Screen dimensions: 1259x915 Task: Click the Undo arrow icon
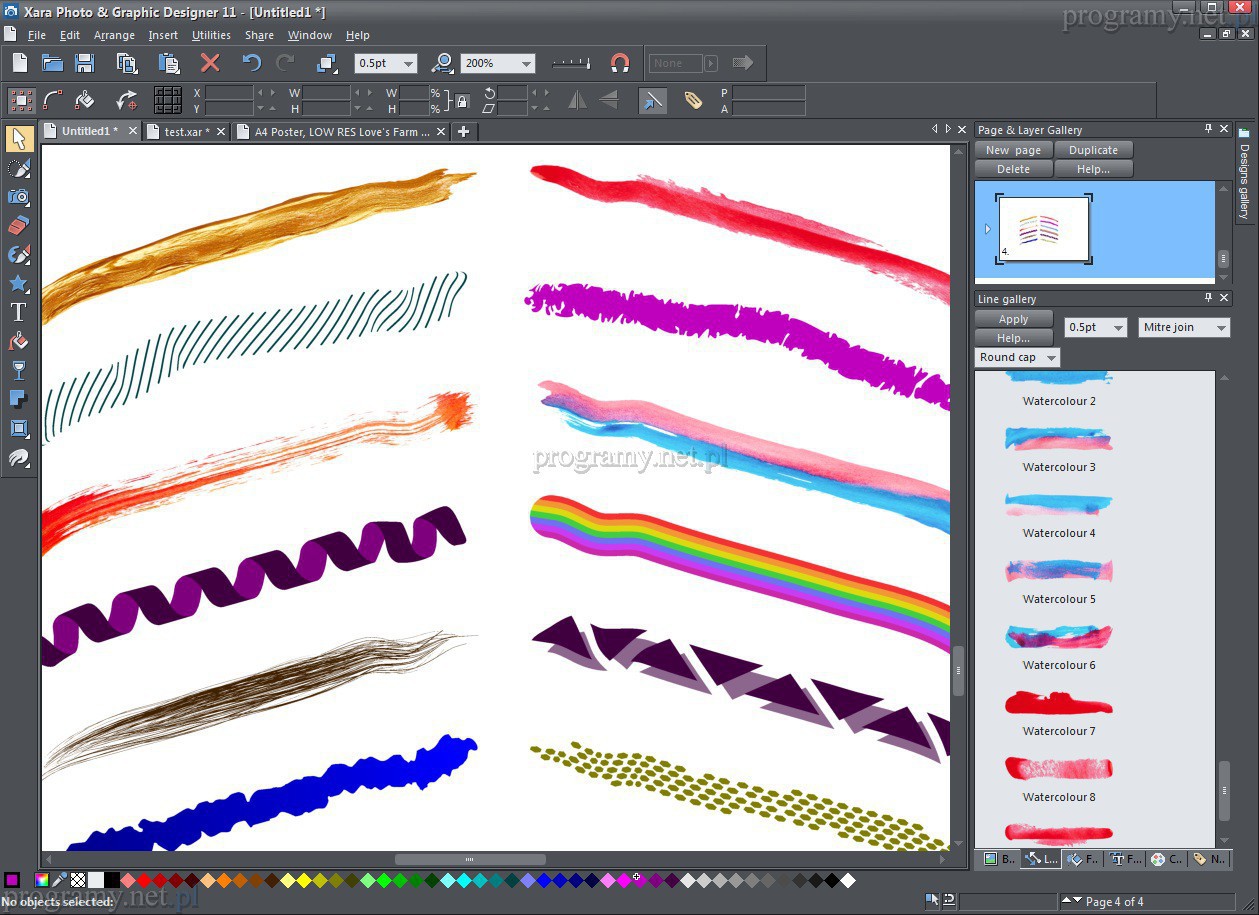tap(251, 63)
